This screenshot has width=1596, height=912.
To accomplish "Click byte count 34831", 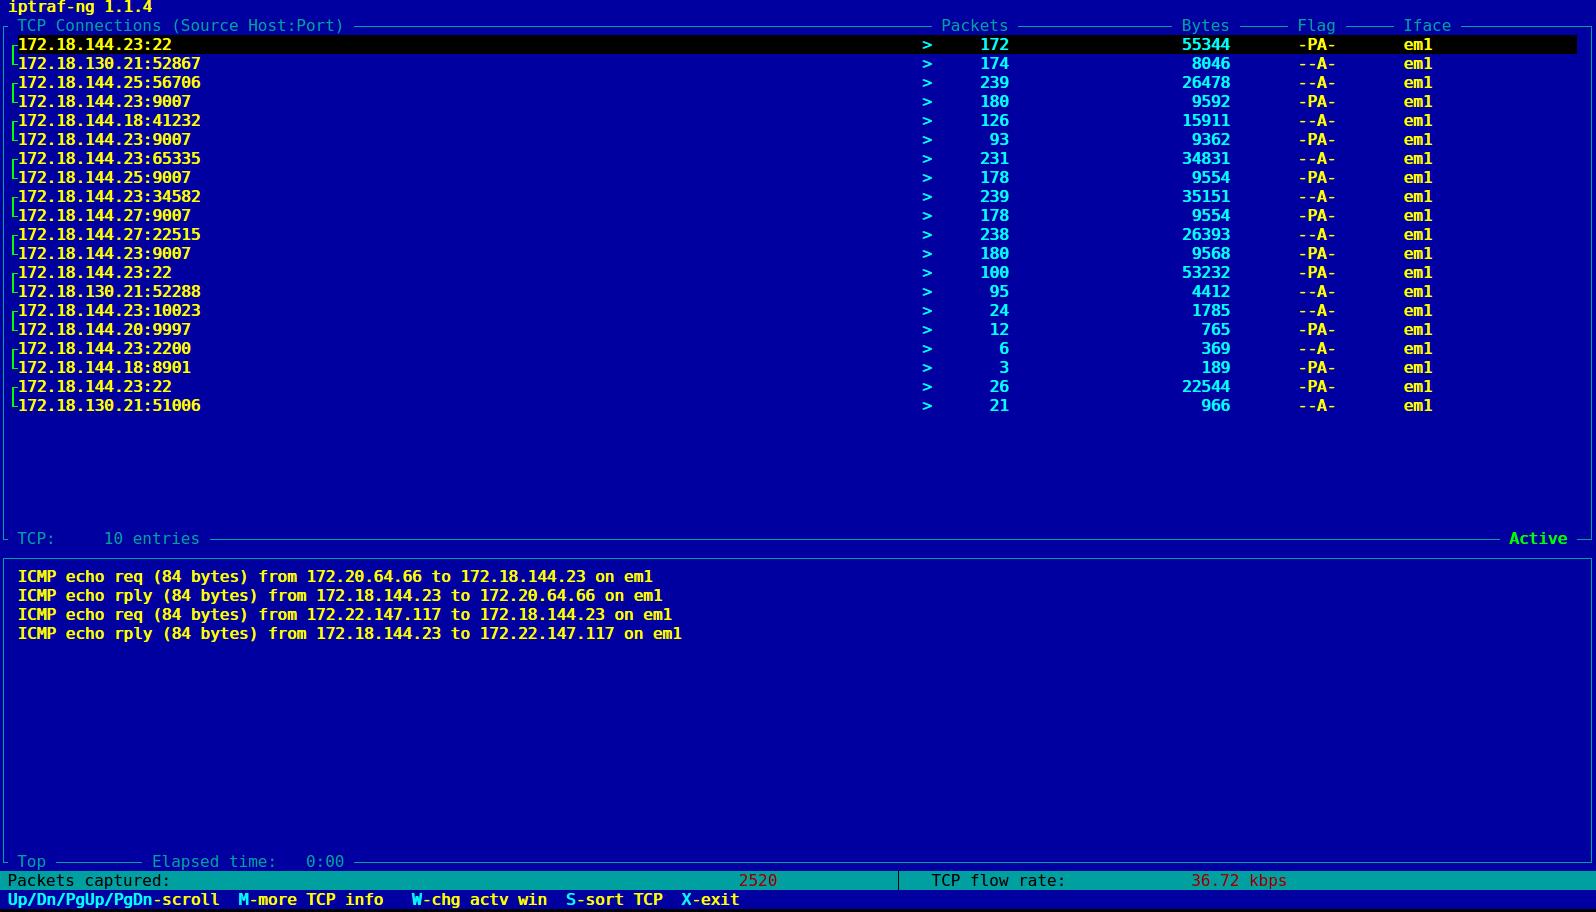I will click(x=1206, y=159).
